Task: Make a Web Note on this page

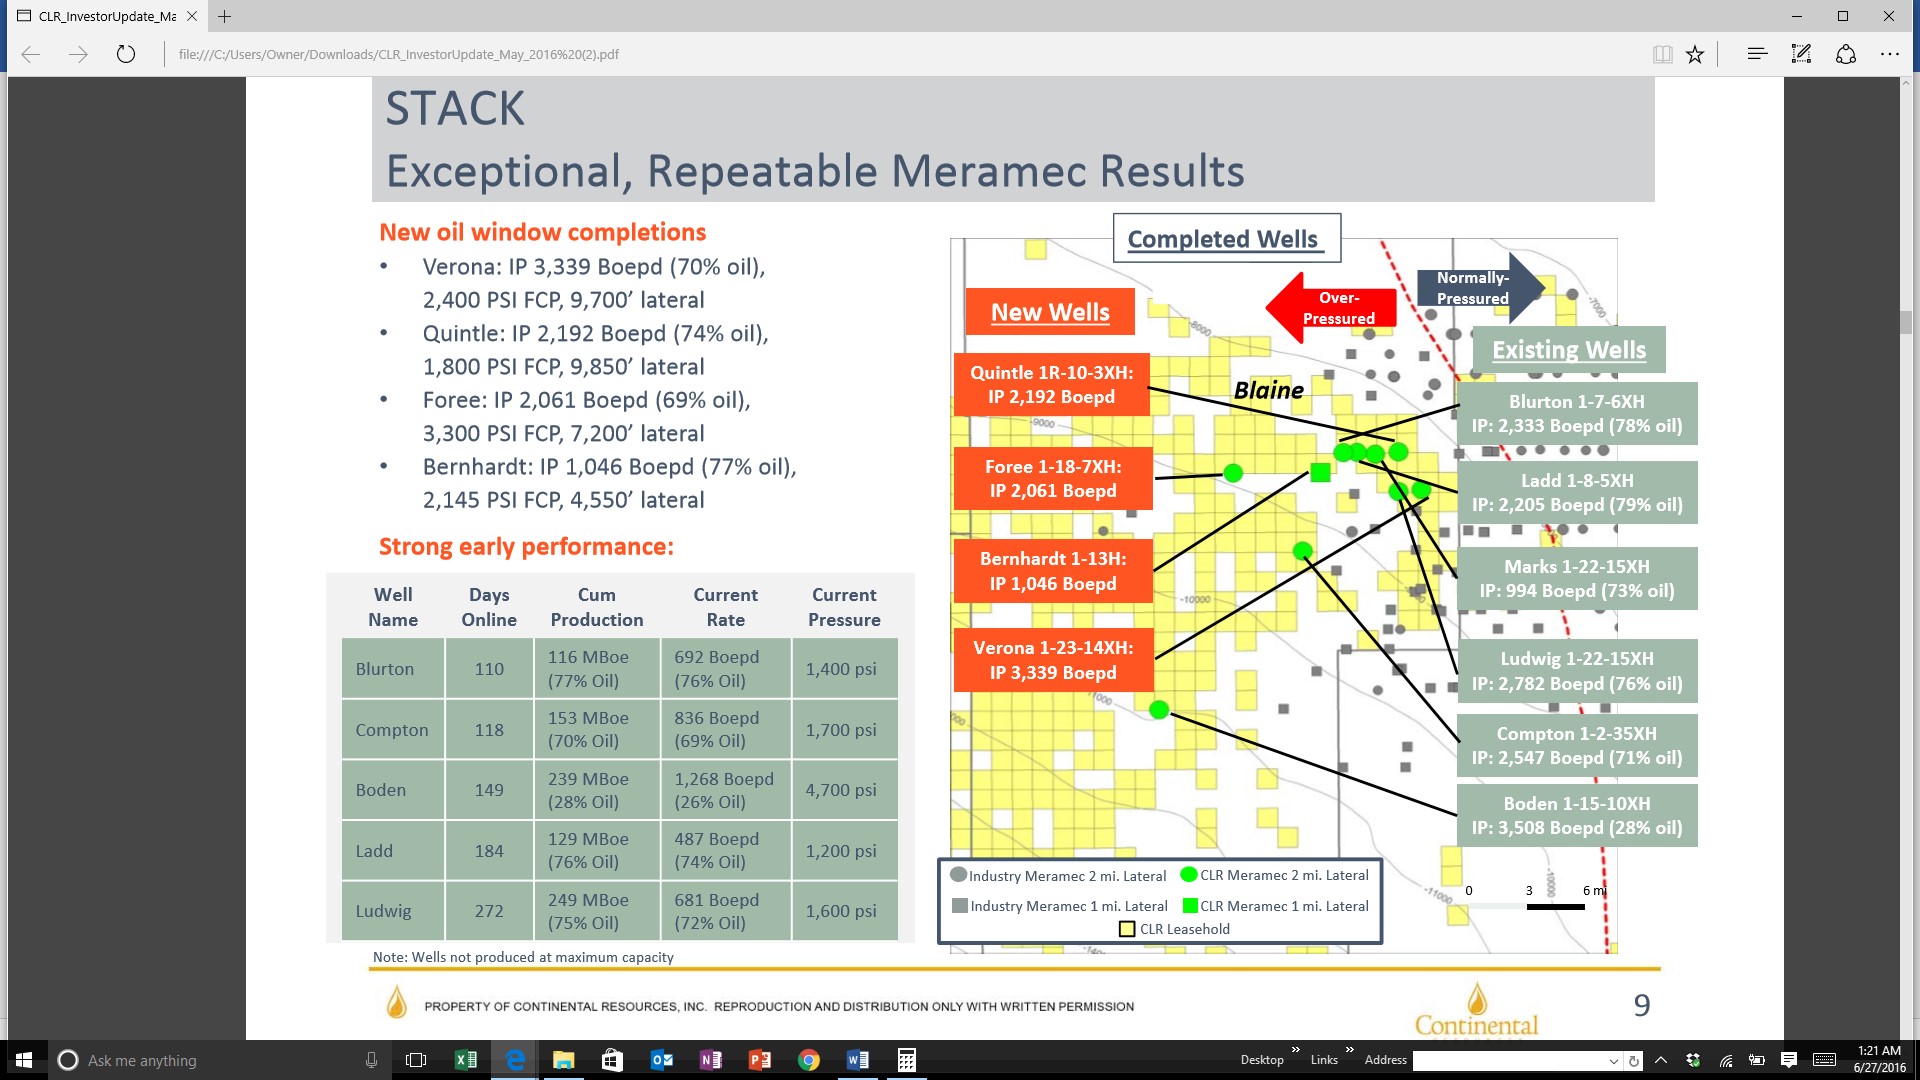Action: [x=1801, y=54]
